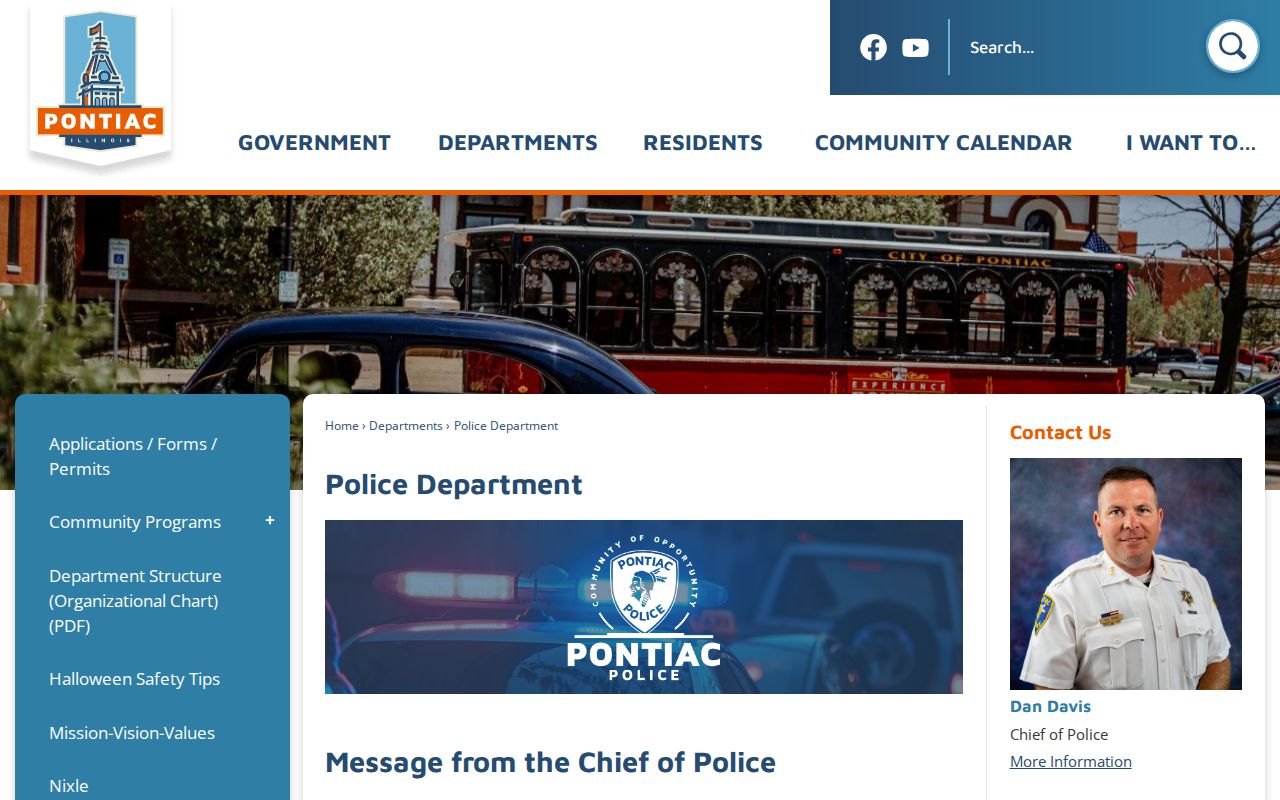Image resolution: width=1280 pixels, height=800 pixels.
Task: Open Community Programs sidebar link
Action: pos(135,522)
